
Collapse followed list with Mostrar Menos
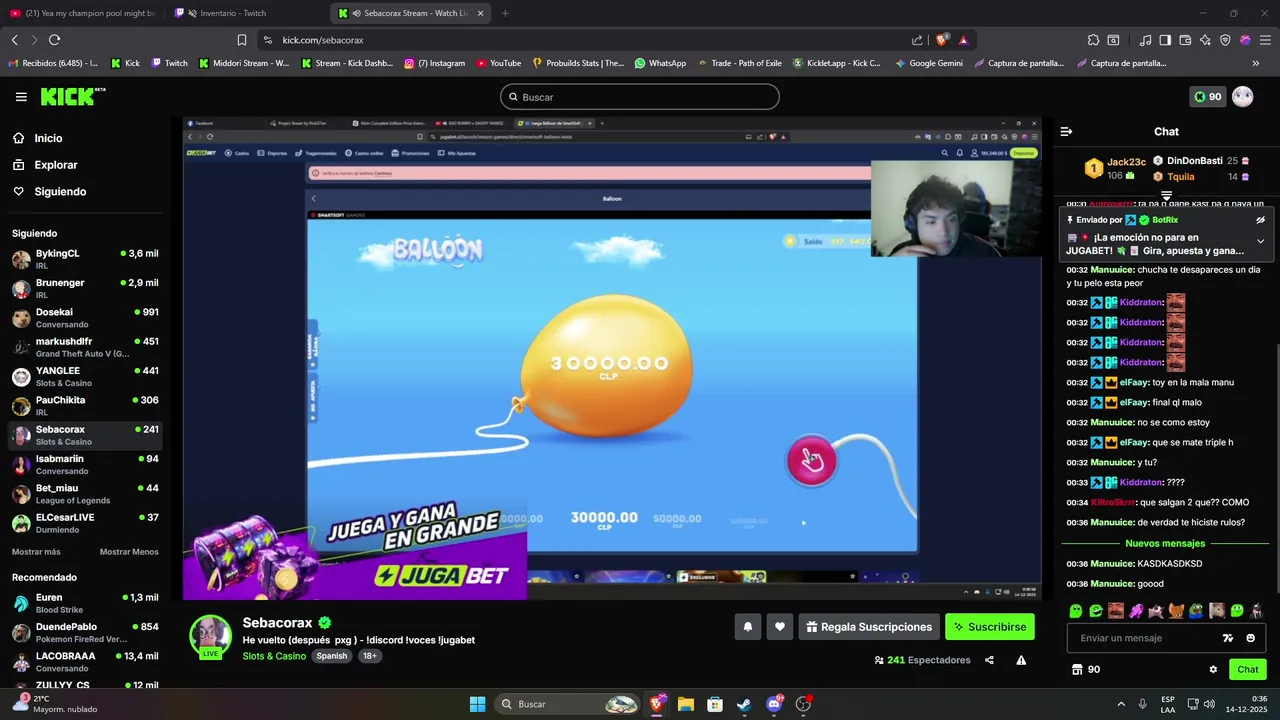coord(129,552)
